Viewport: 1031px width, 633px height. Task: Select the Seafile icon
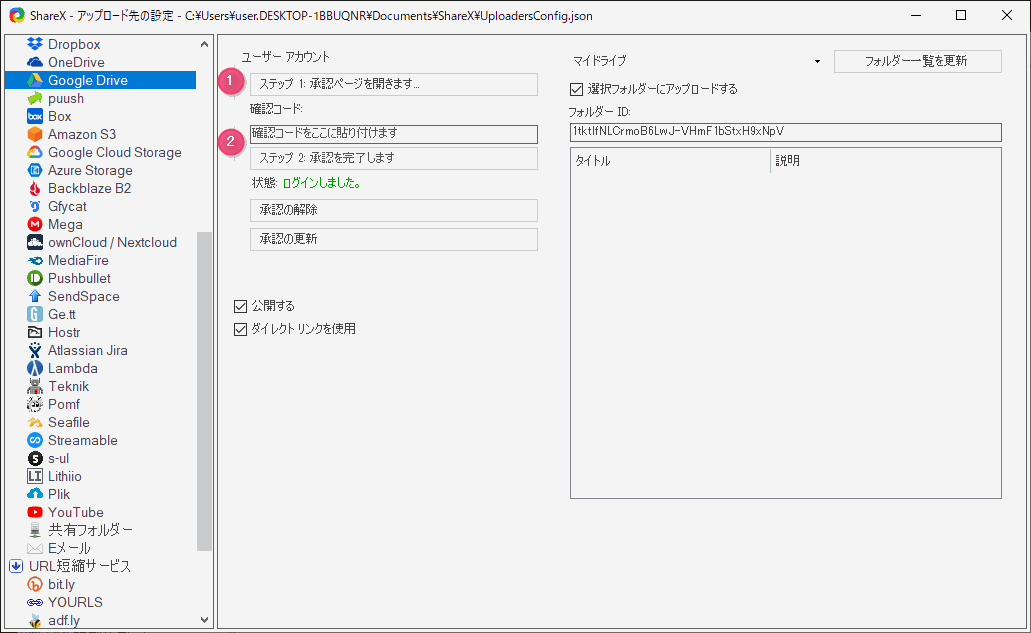pos(35,423)
